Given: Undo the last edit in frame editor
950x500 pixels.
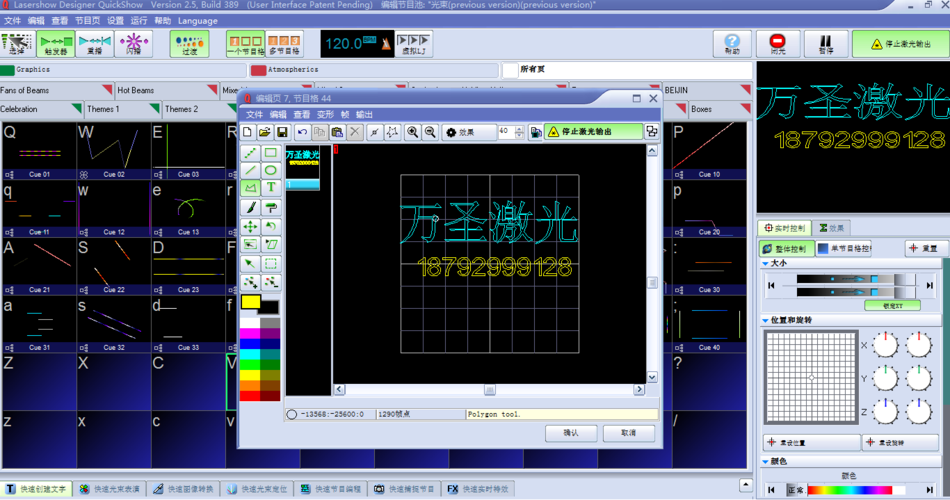Looking at the screenshot, I should [x=302, y=132].
